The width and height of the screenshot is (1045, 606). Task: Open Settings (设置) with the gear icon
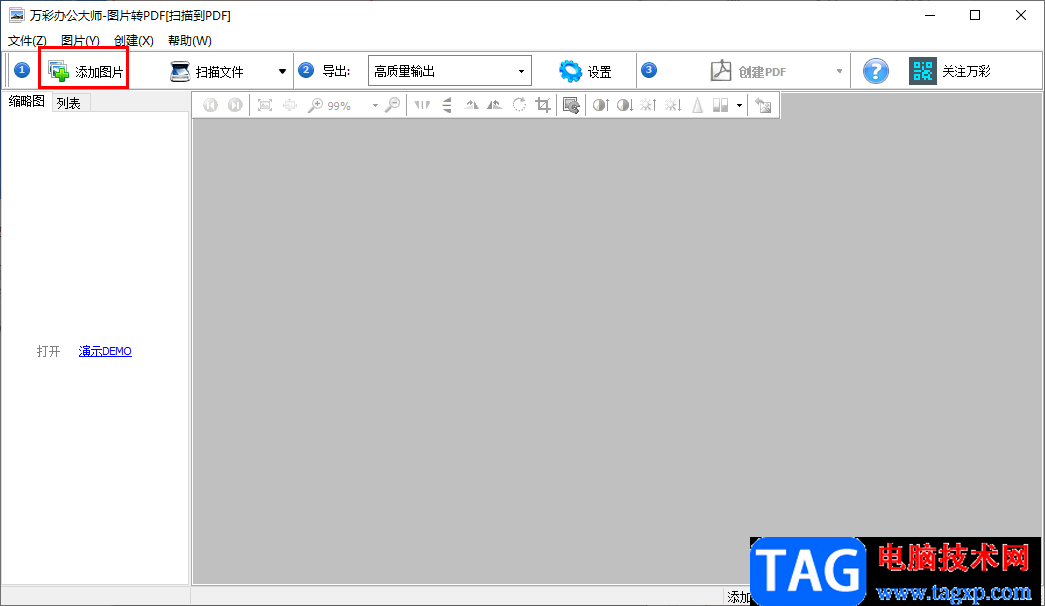coord(585,71)
